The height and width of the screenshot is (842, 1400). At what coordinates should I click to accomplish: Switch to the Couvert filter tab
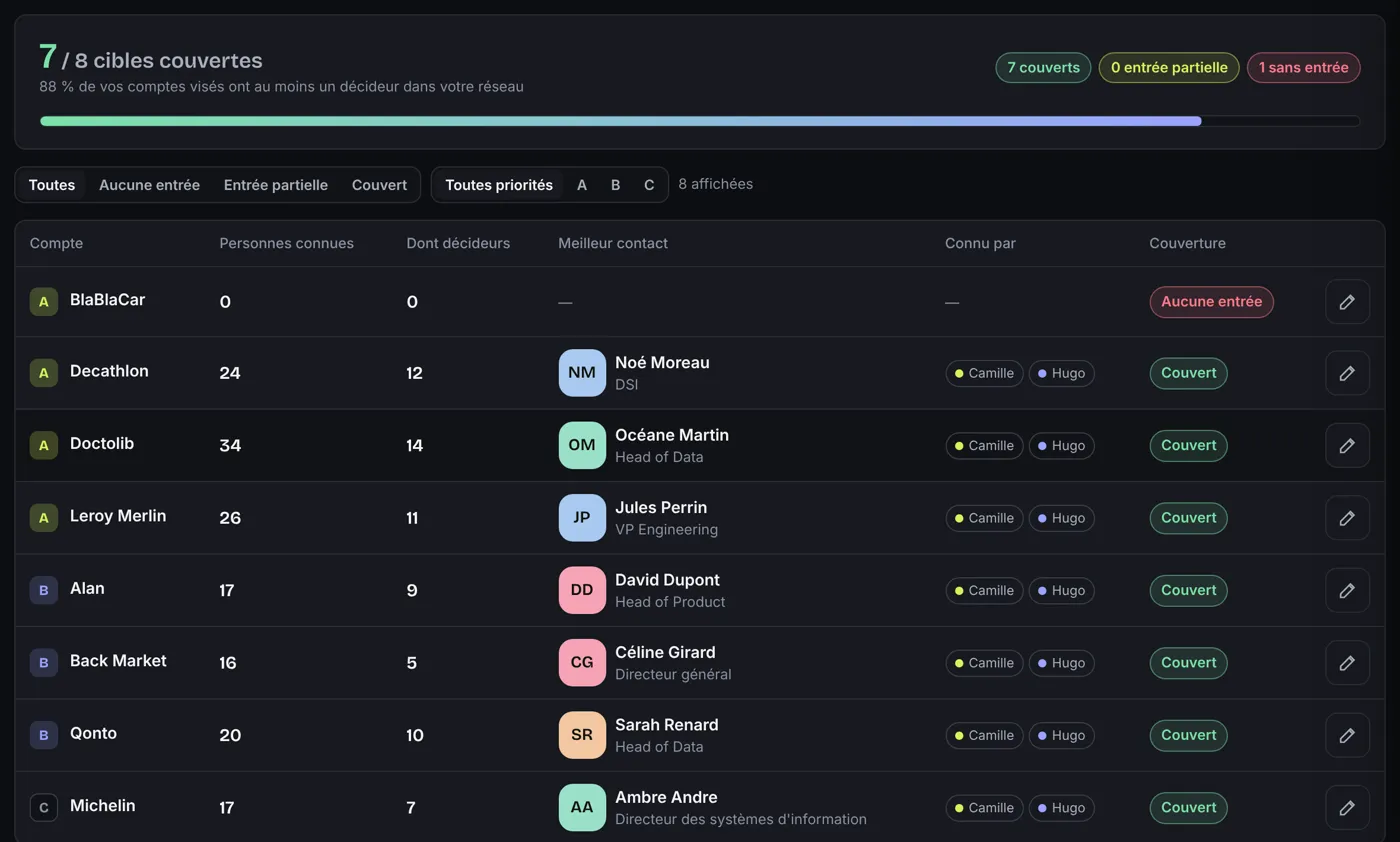point(379,185)
